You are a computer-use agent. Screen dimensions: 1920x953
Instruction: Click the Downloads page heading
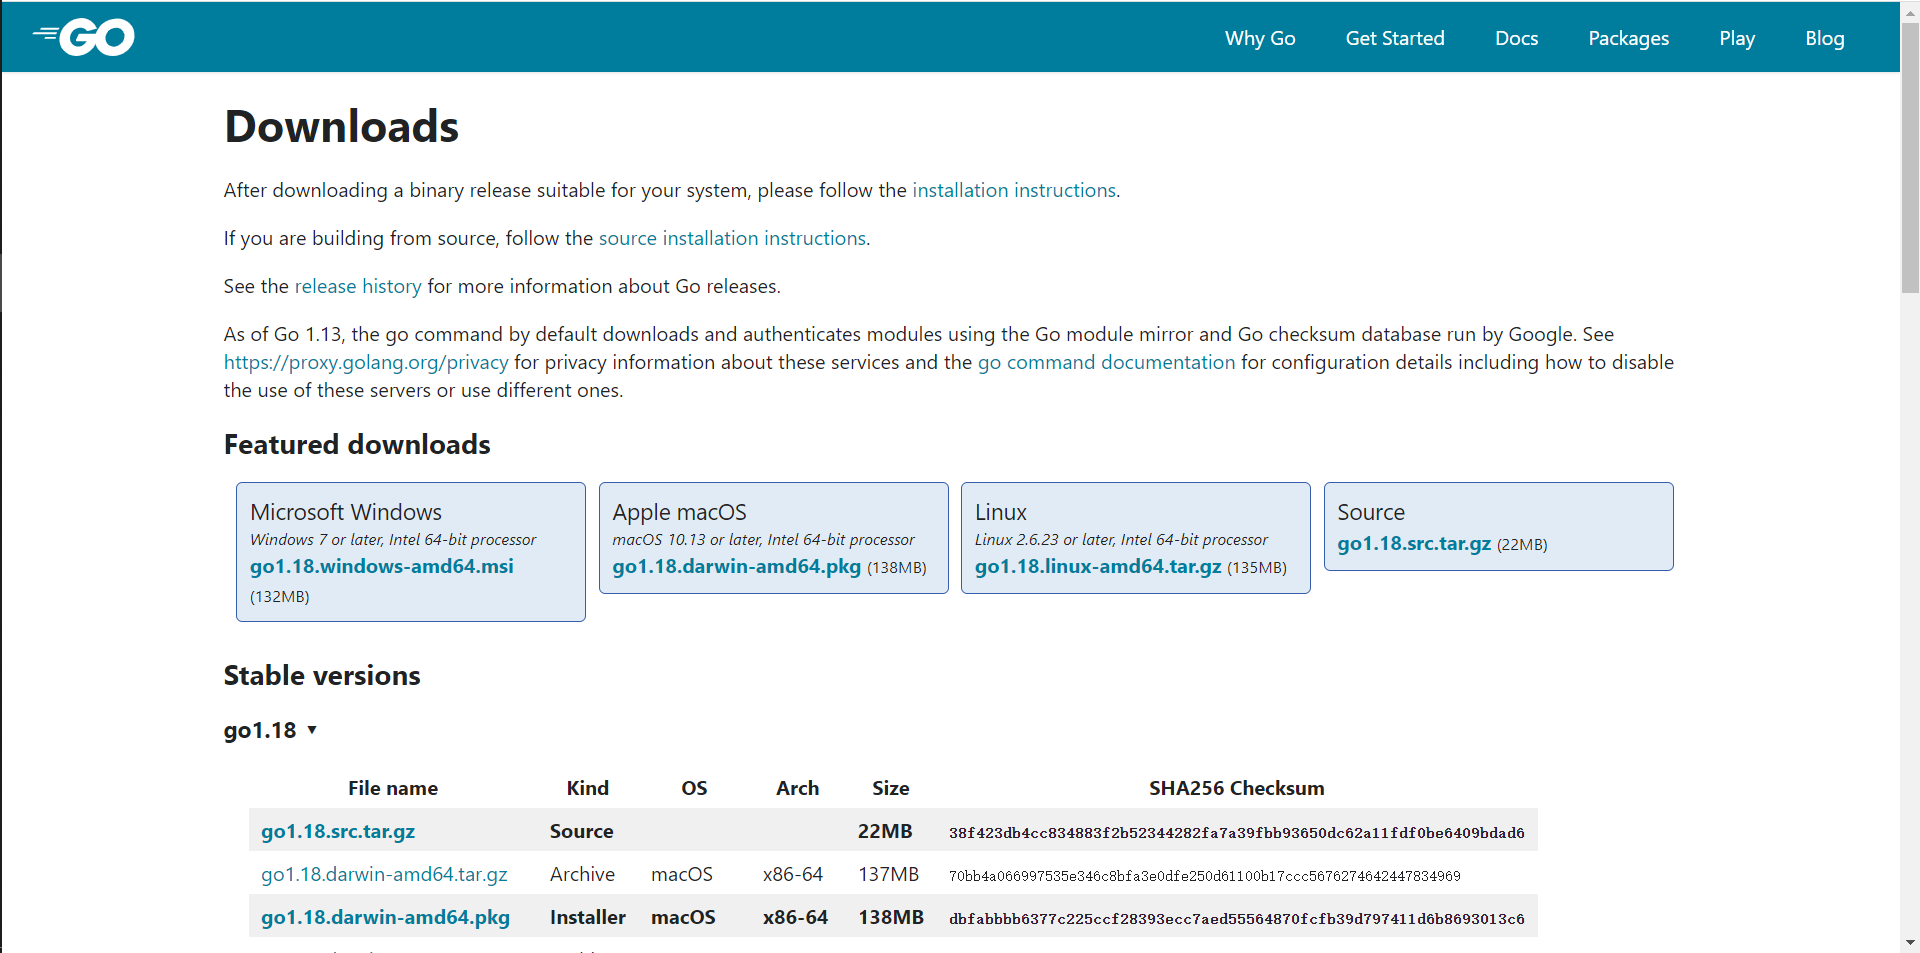pos(341,126)
